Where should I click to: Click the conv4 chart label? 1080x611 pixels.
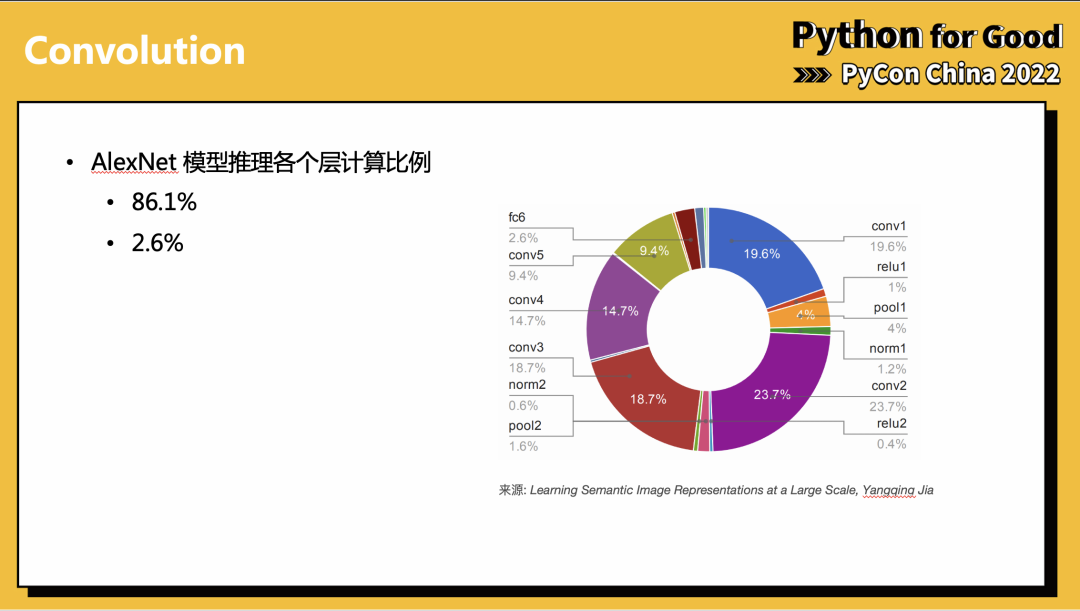tap(526, 300)
